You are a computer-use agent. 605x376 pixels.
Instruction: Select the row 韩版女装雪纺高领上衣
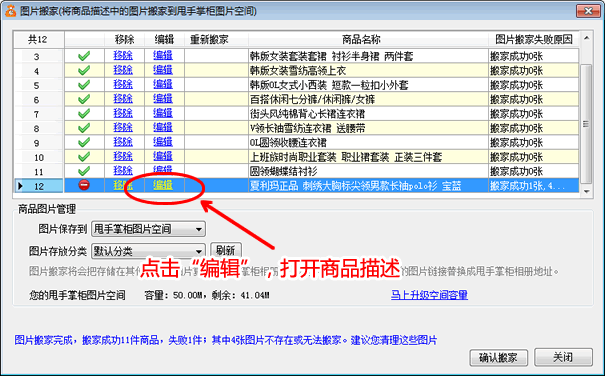[296, 71]
